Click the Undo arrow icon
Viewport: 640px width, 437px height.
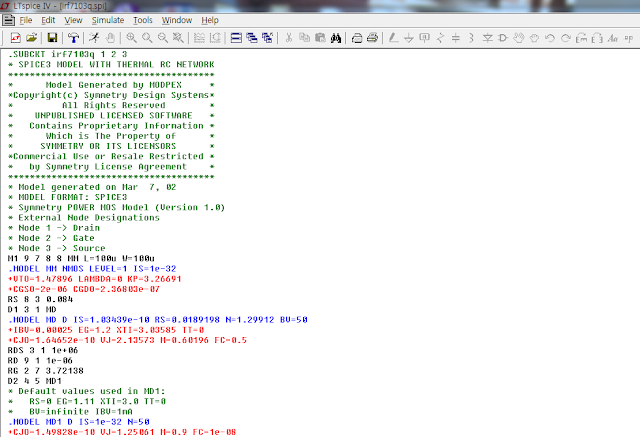[550, 38]
